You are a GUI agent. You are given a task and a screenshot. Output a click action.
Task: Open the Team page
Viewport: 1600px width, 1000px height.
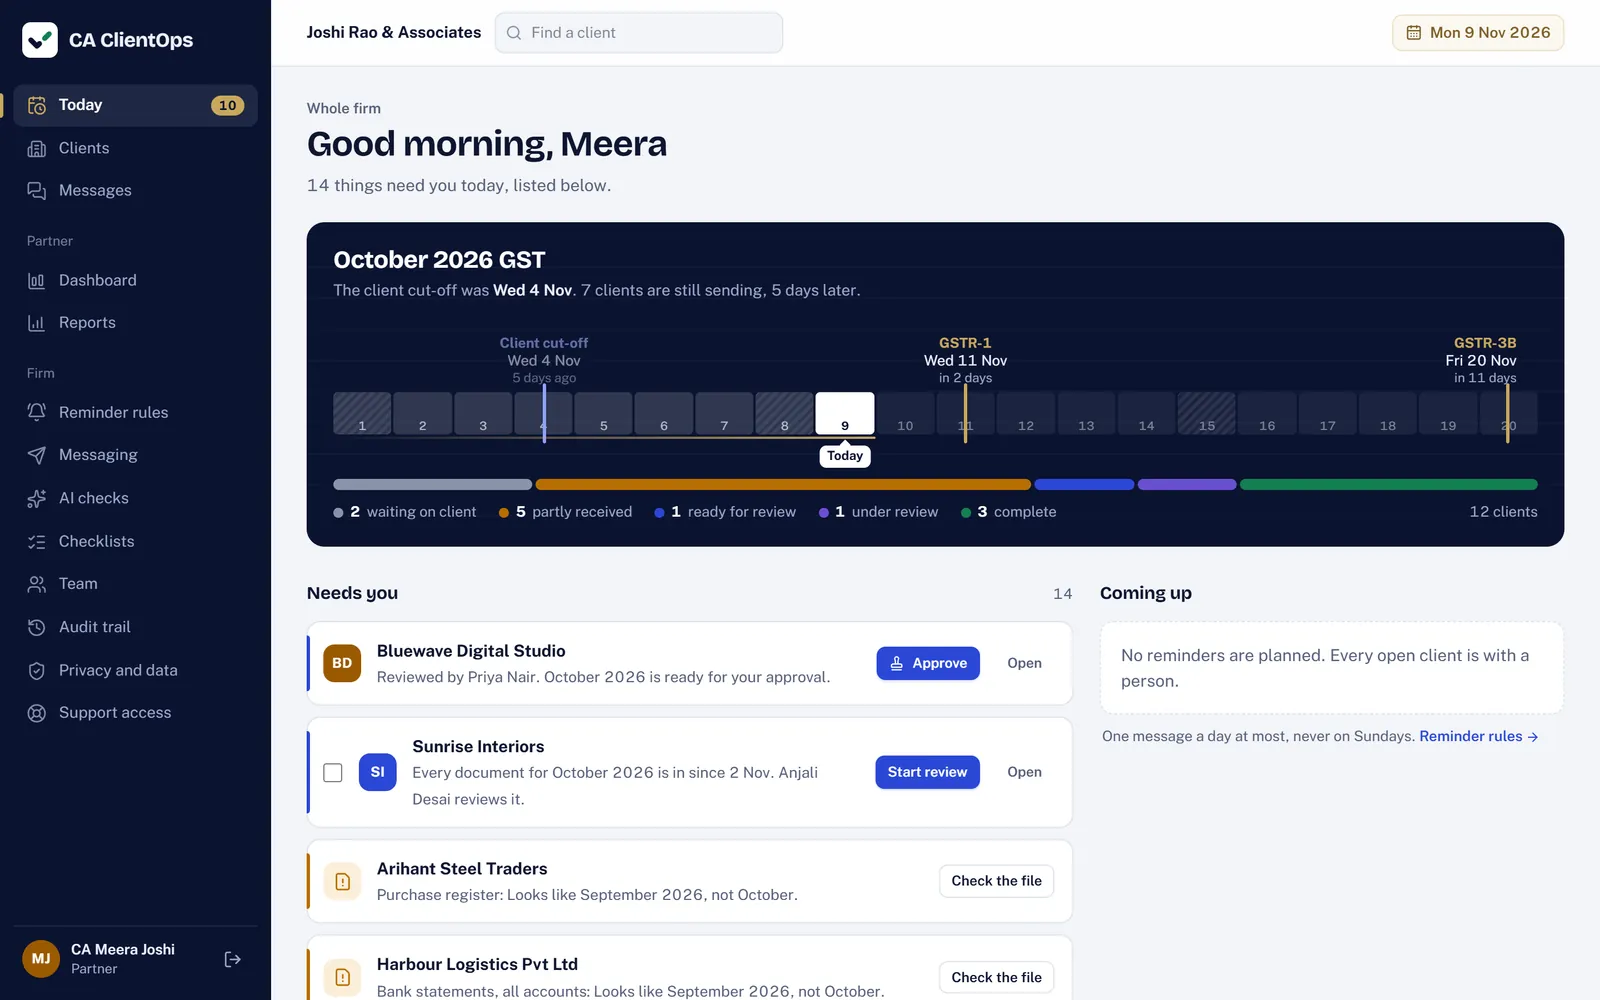pos(136,584)
